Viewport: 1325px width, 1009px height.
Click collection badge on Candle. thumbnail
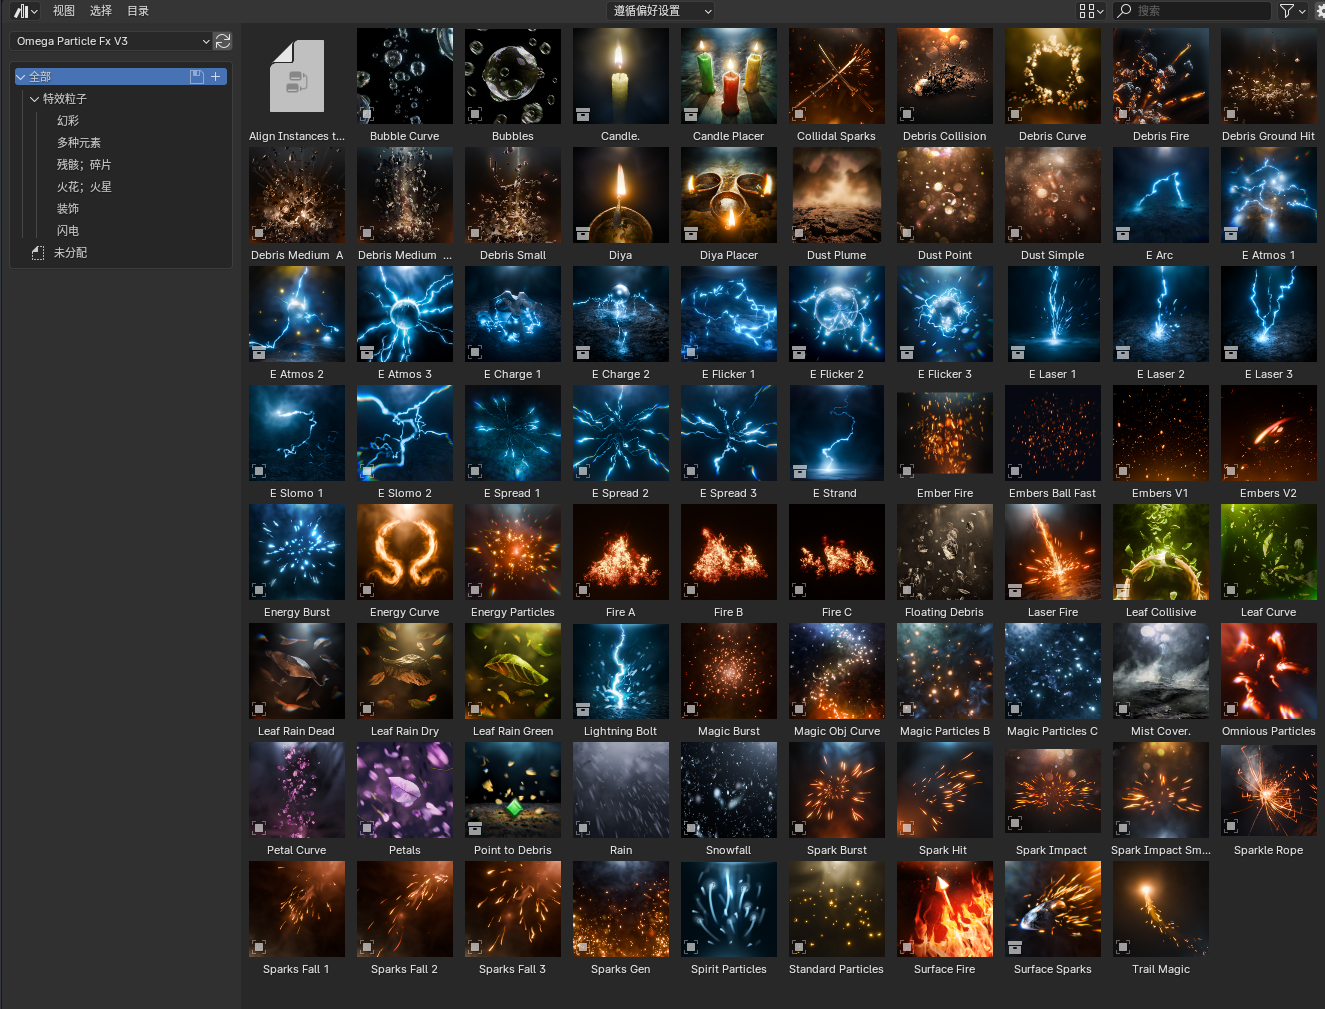[x=583, y=114]
